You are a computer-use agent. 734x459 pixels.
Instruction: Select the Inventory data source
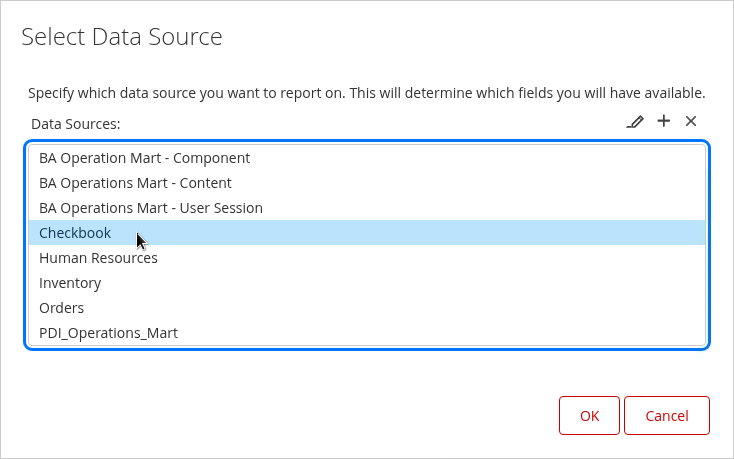click(x=70, y=283)
